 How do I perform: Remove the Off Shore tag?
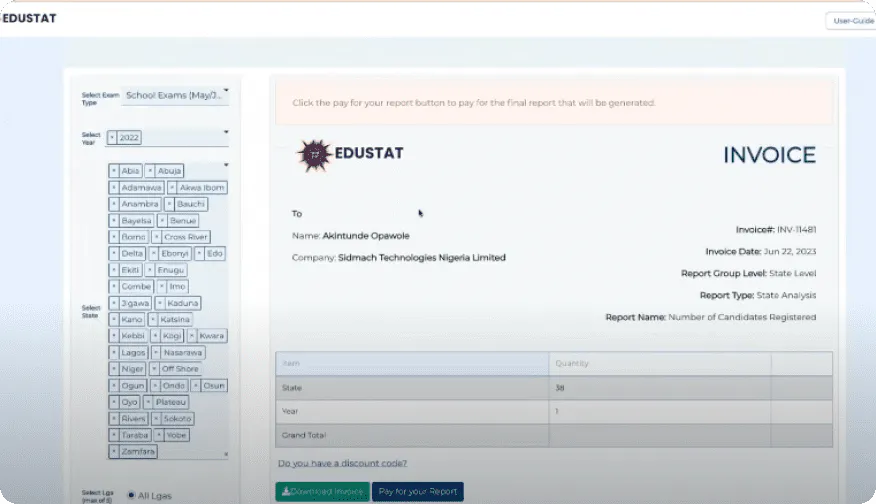coord(154,369)
